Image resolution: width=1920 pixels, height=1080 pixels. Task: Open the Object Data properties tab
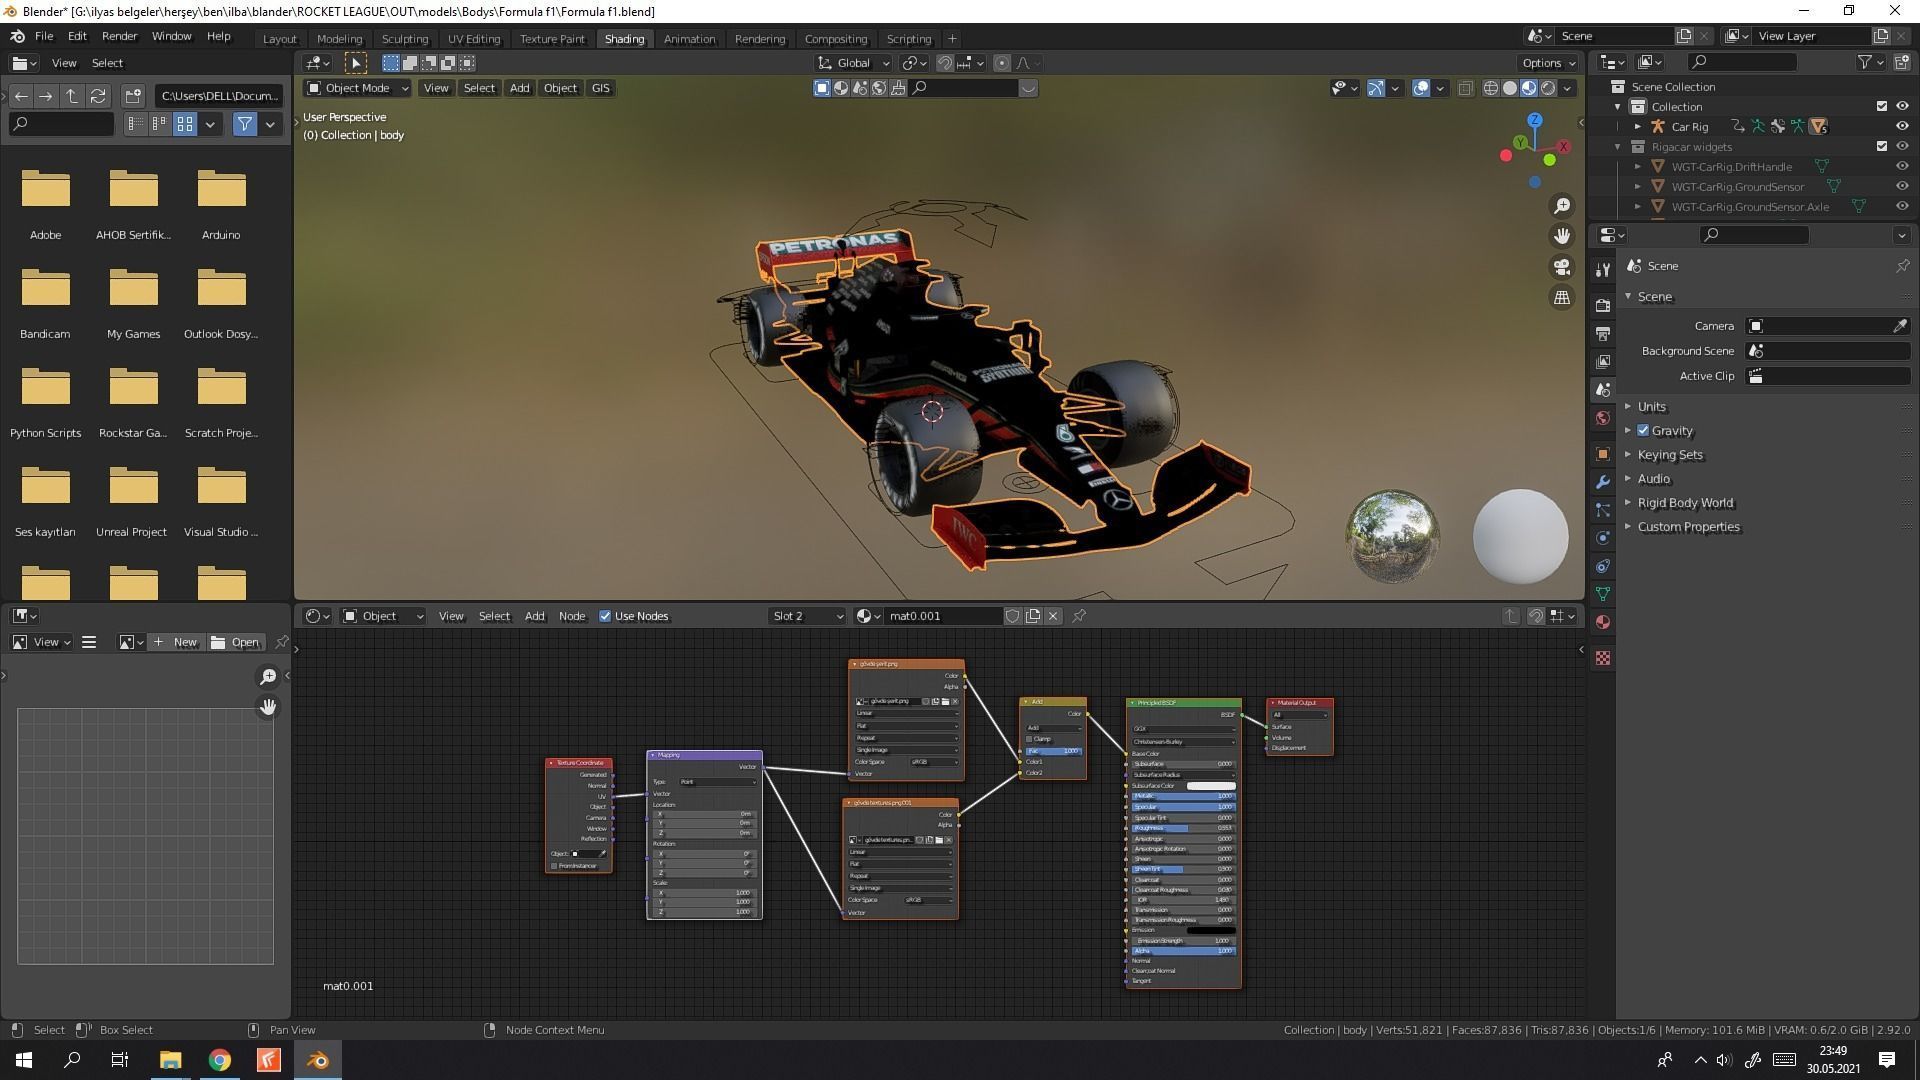pyautogui.click(x=1603, y=594)
